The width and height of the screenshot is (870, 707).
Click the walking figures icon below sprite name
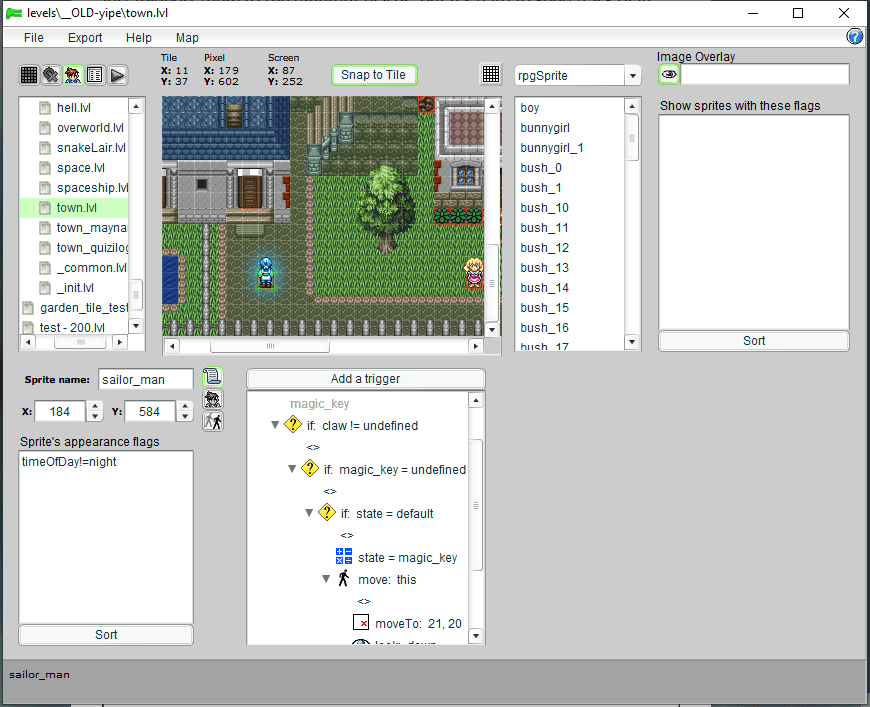click(212, 421)
